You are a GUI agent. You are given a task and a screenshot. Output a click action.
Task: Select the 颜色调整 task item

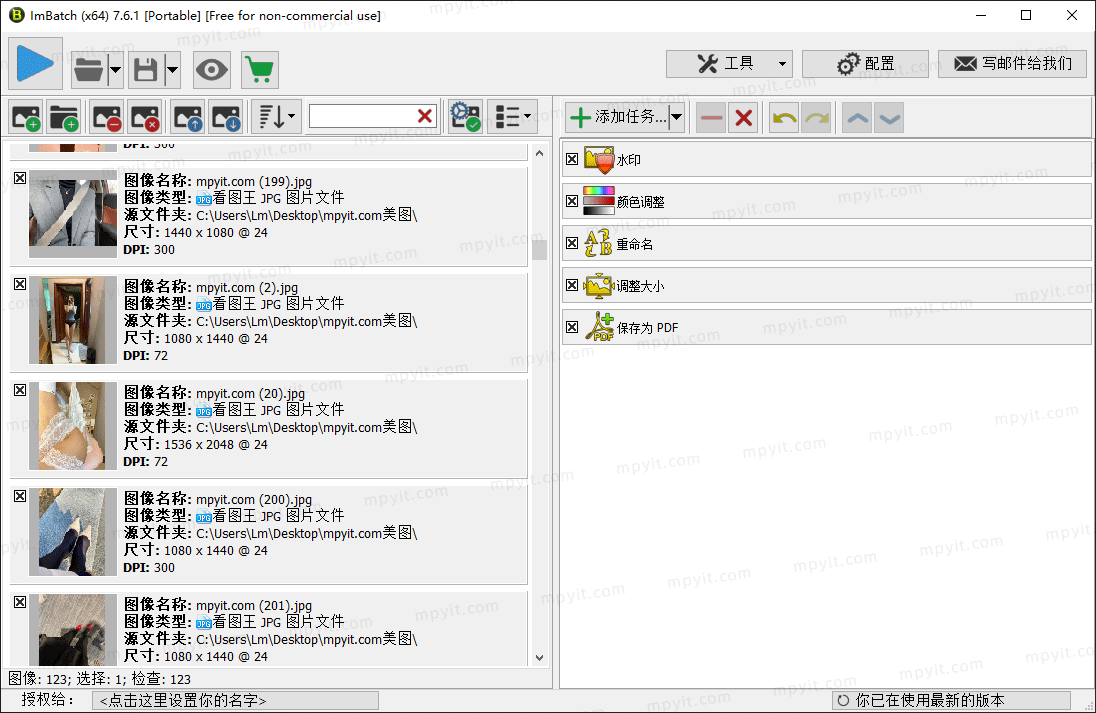coord(827,201)
